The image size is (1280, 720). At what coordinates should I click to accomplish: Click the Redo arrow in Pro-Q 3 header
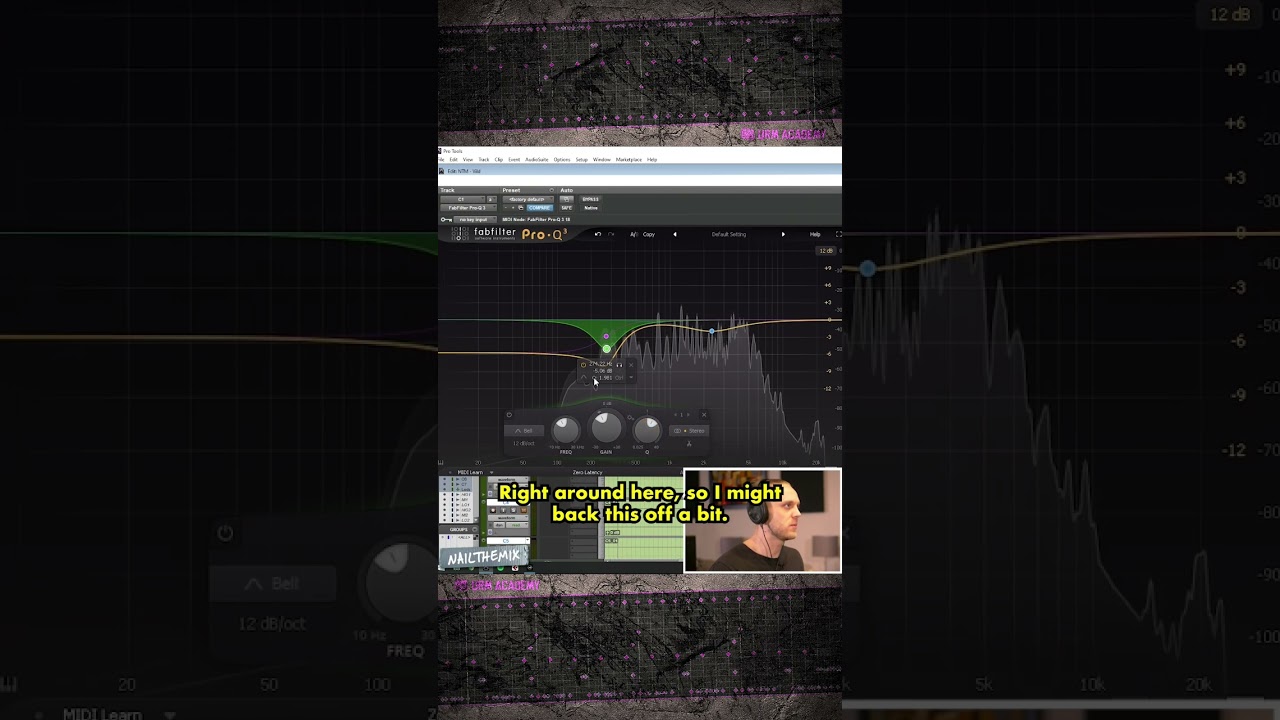[x=611, y=234]
